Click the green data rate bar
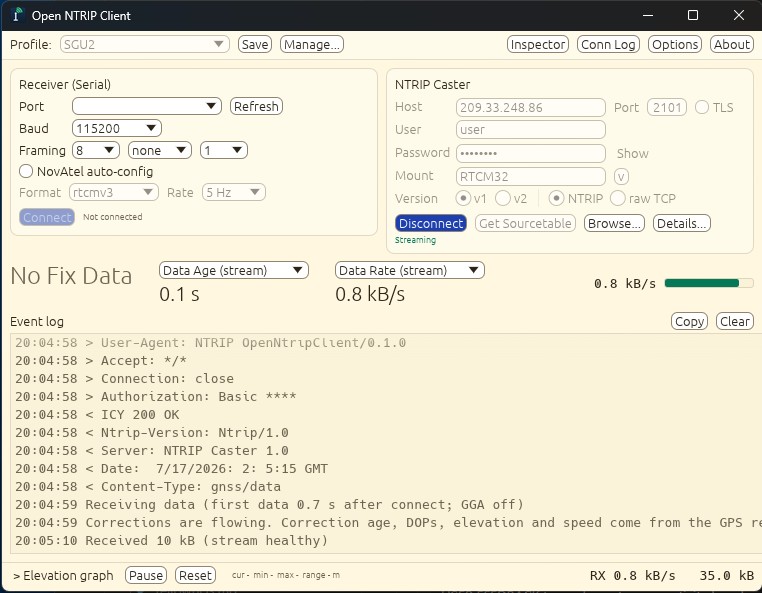 (x=709, y=283)
